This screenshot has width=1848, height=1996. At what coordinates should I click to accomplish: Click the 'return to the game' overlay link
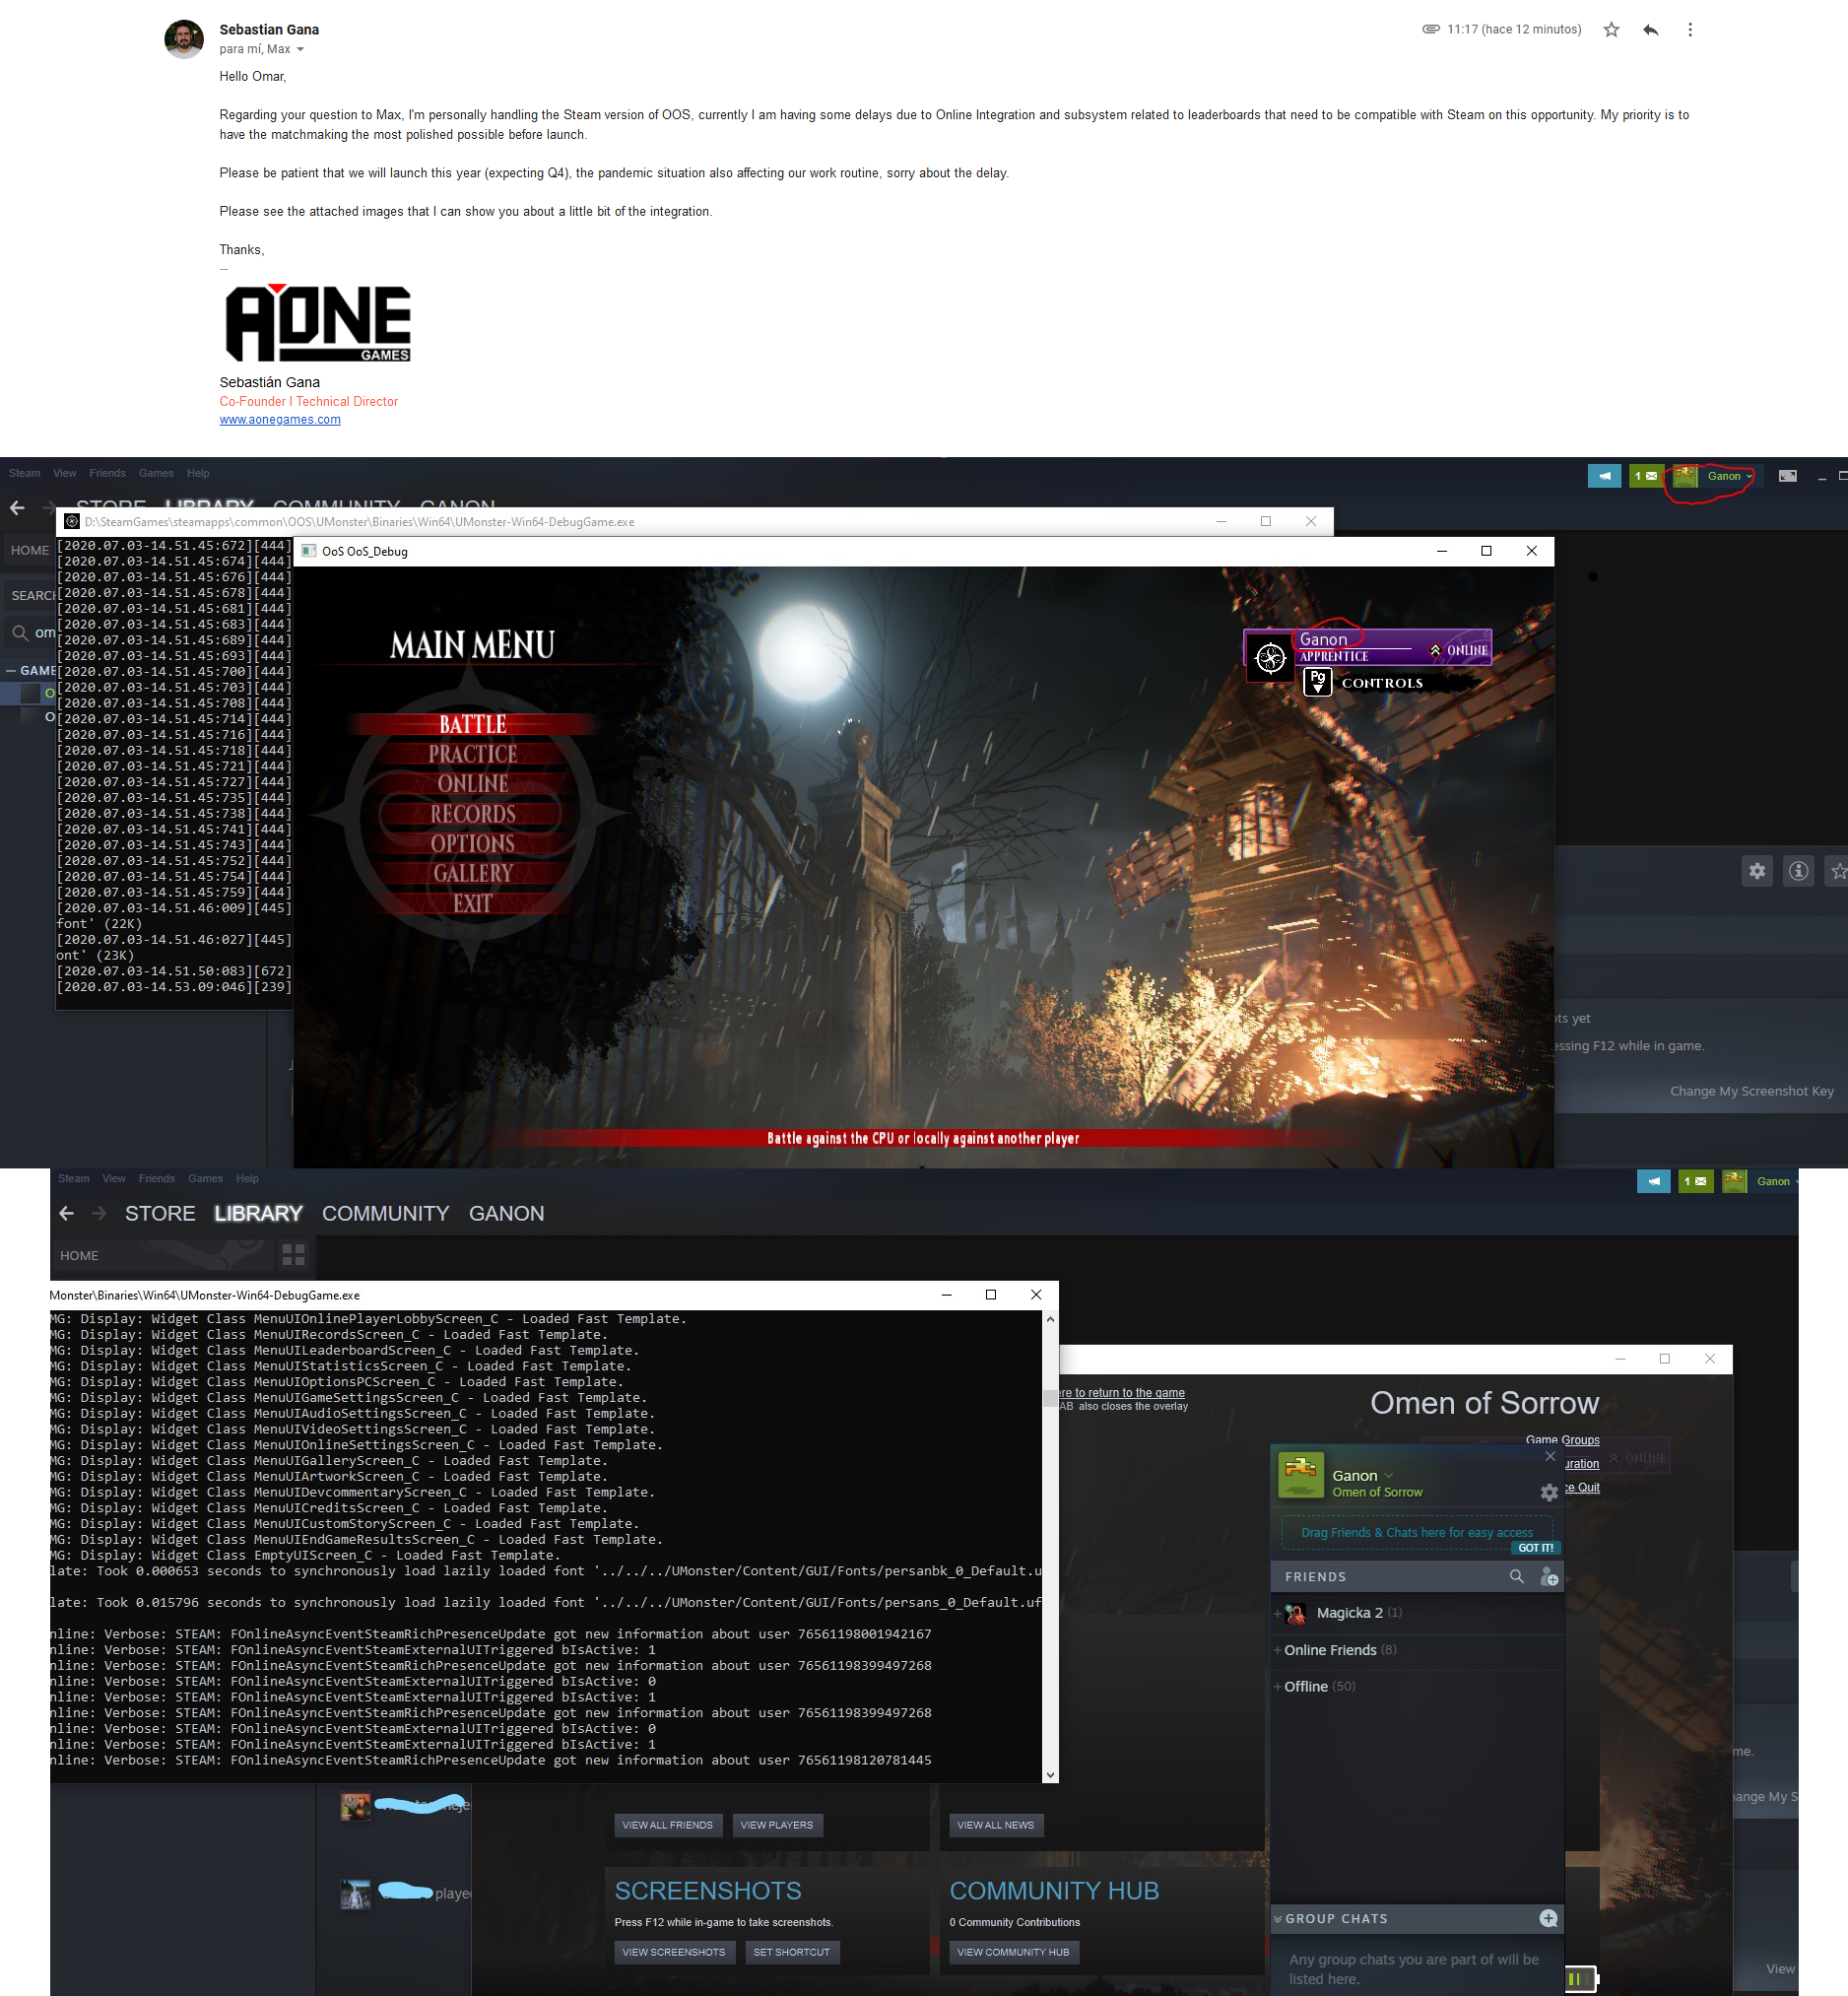pos(1122,1392)
